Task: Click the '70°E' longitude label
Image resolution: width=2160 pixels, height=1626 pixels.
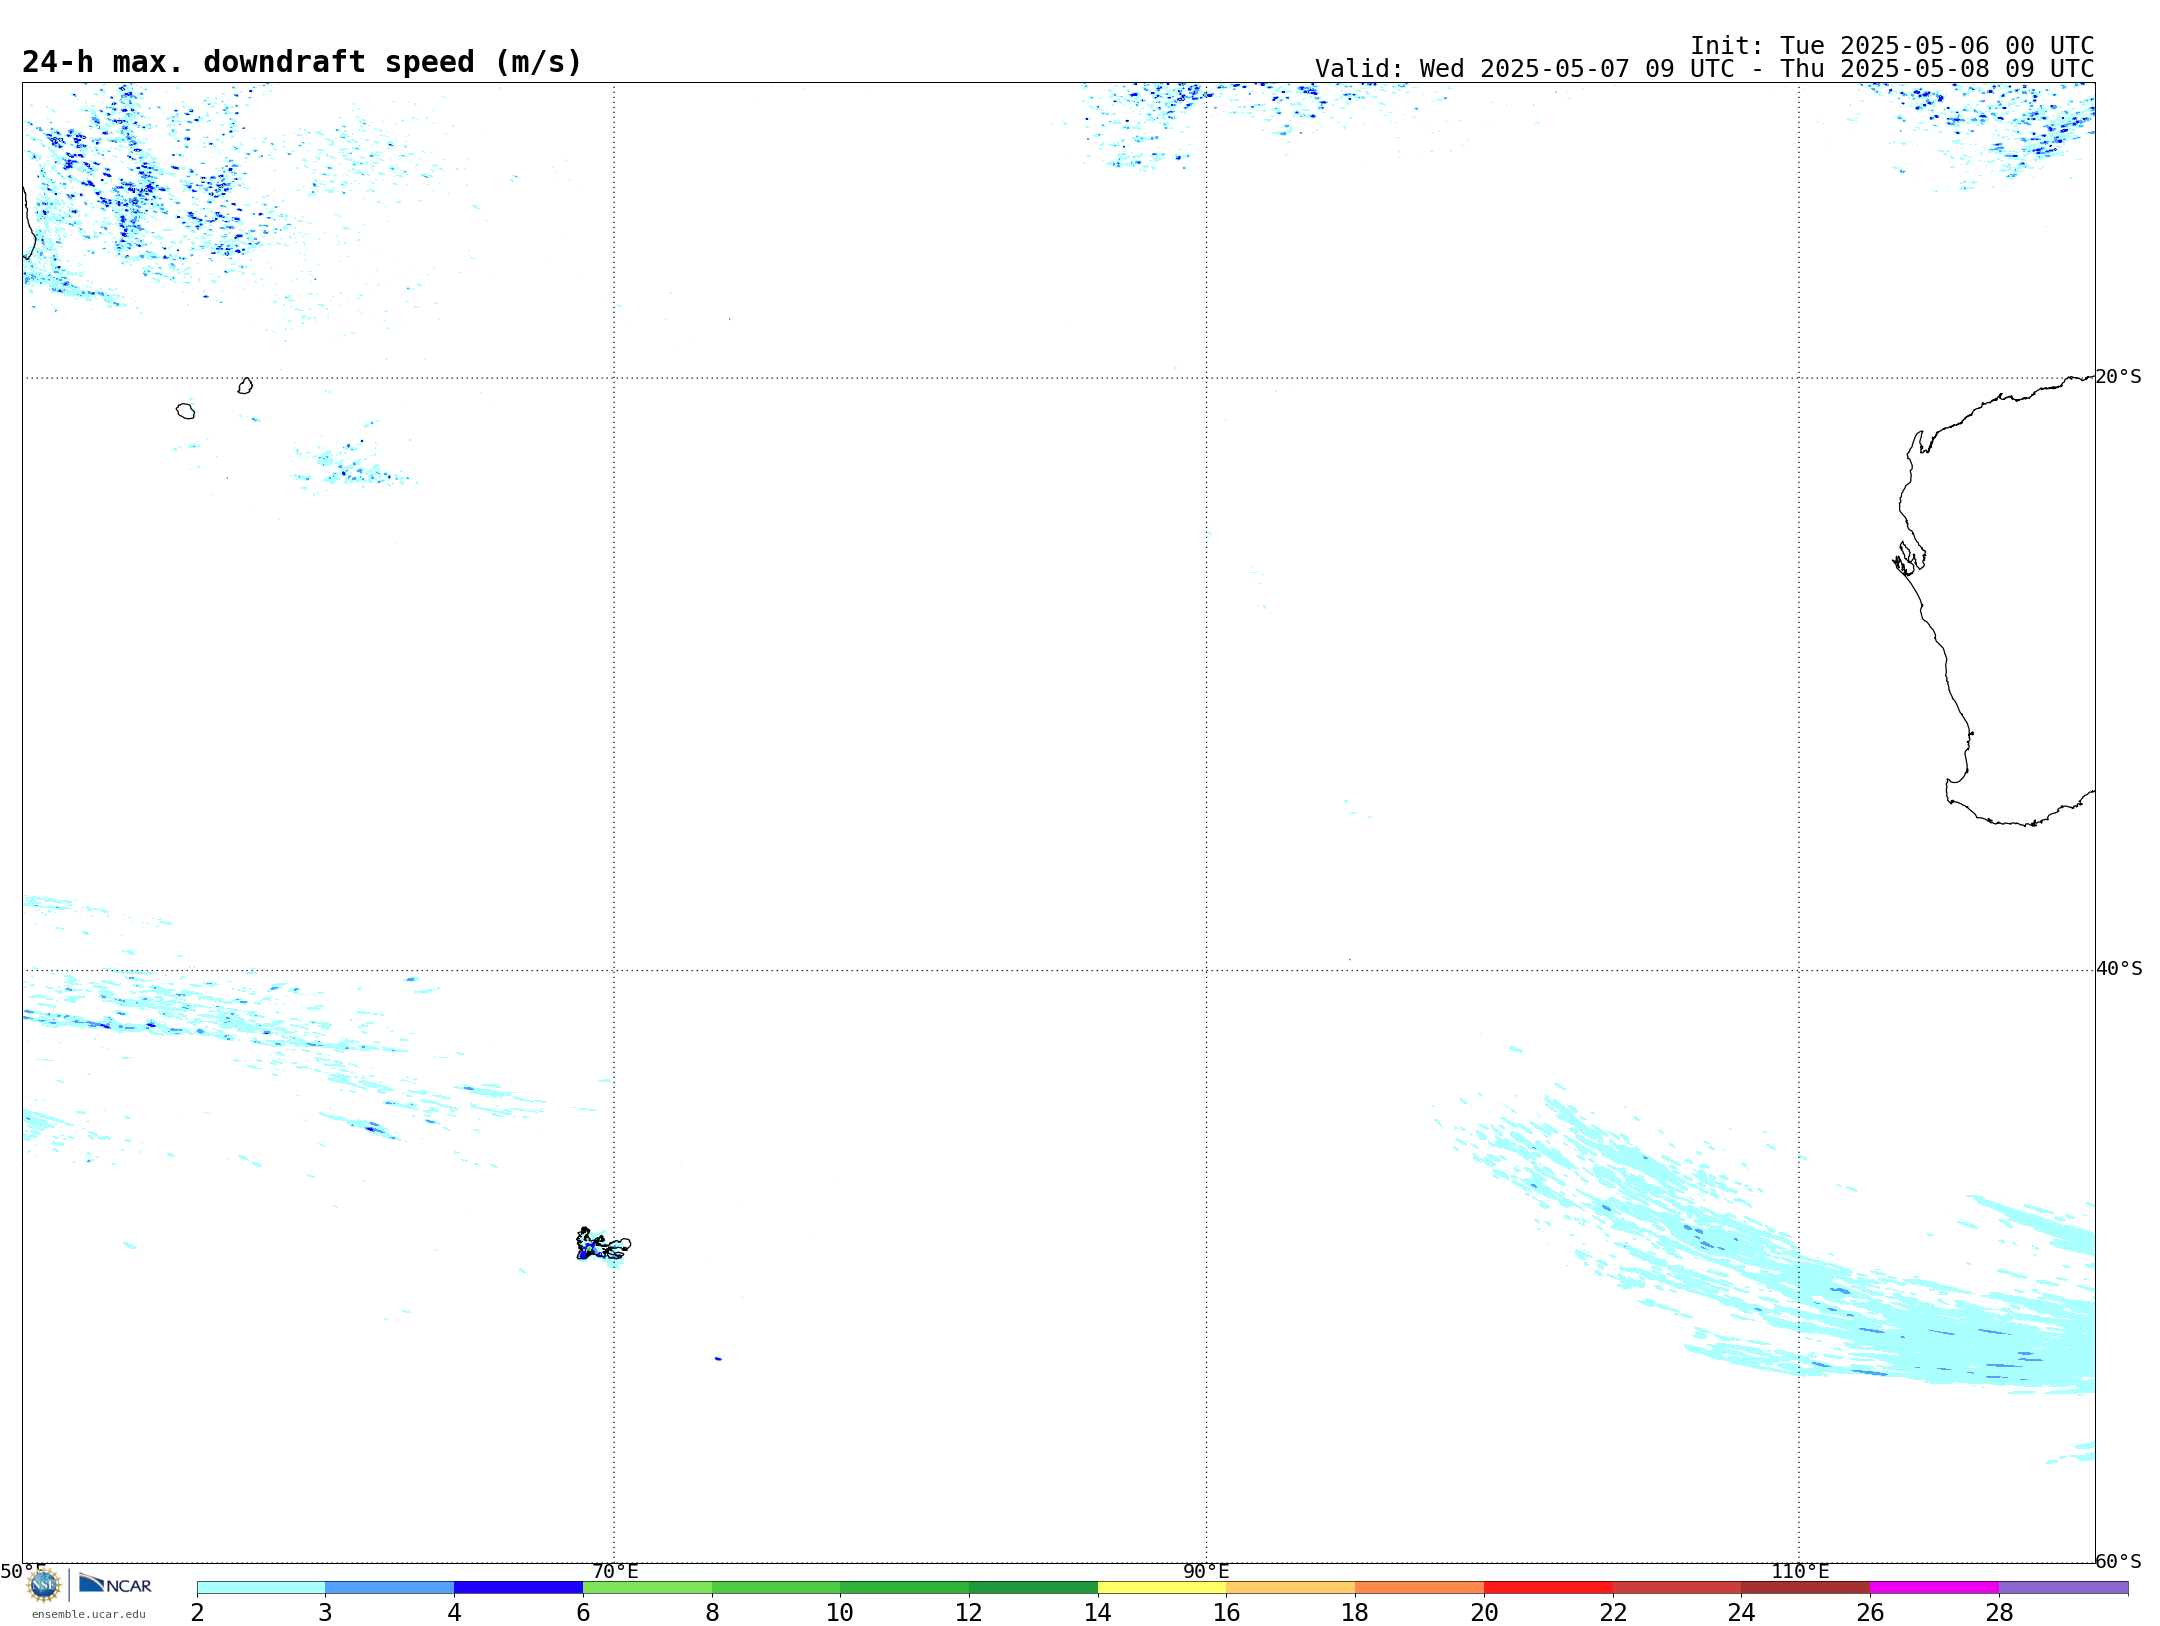Action: pyautogui.click(x=615, y=1571)
